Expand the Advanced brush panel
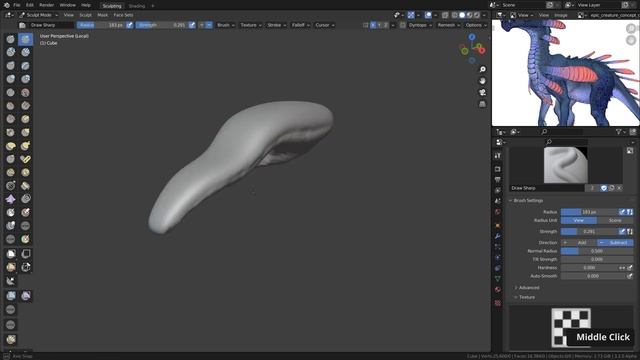640x360 pixels. 529,287
